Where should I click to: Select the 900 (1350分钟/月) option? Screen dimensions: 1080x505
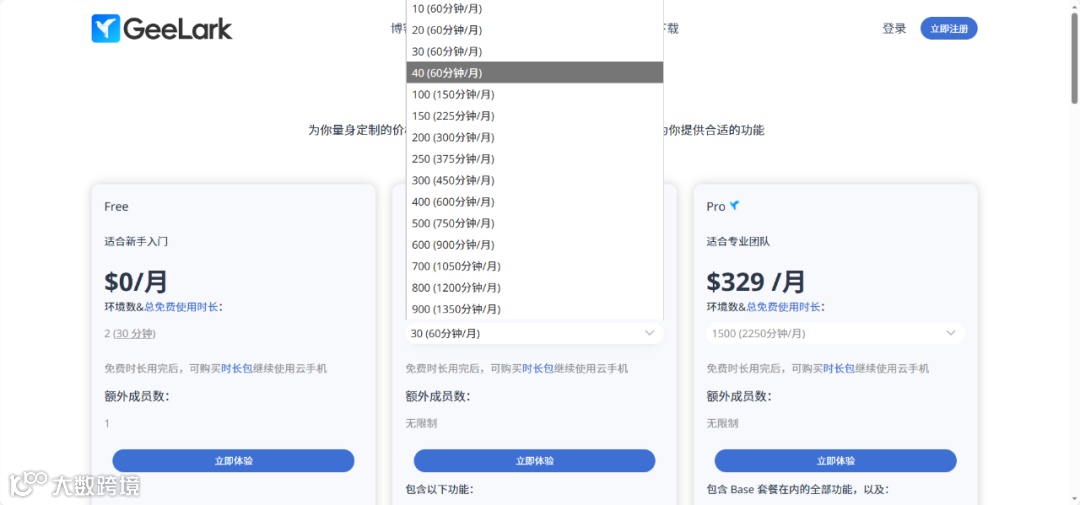click(534, 309)
